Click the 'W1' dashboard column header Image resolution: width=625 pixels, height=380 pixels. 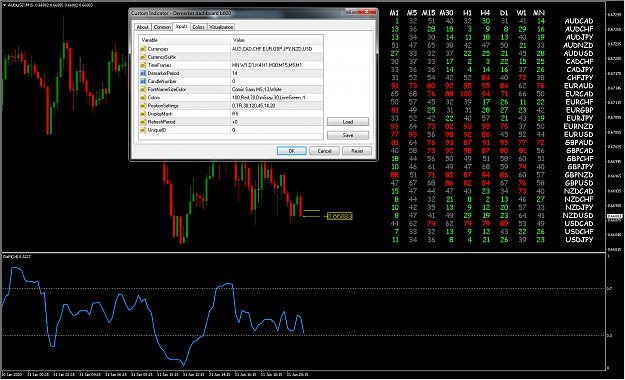point(521,13)
